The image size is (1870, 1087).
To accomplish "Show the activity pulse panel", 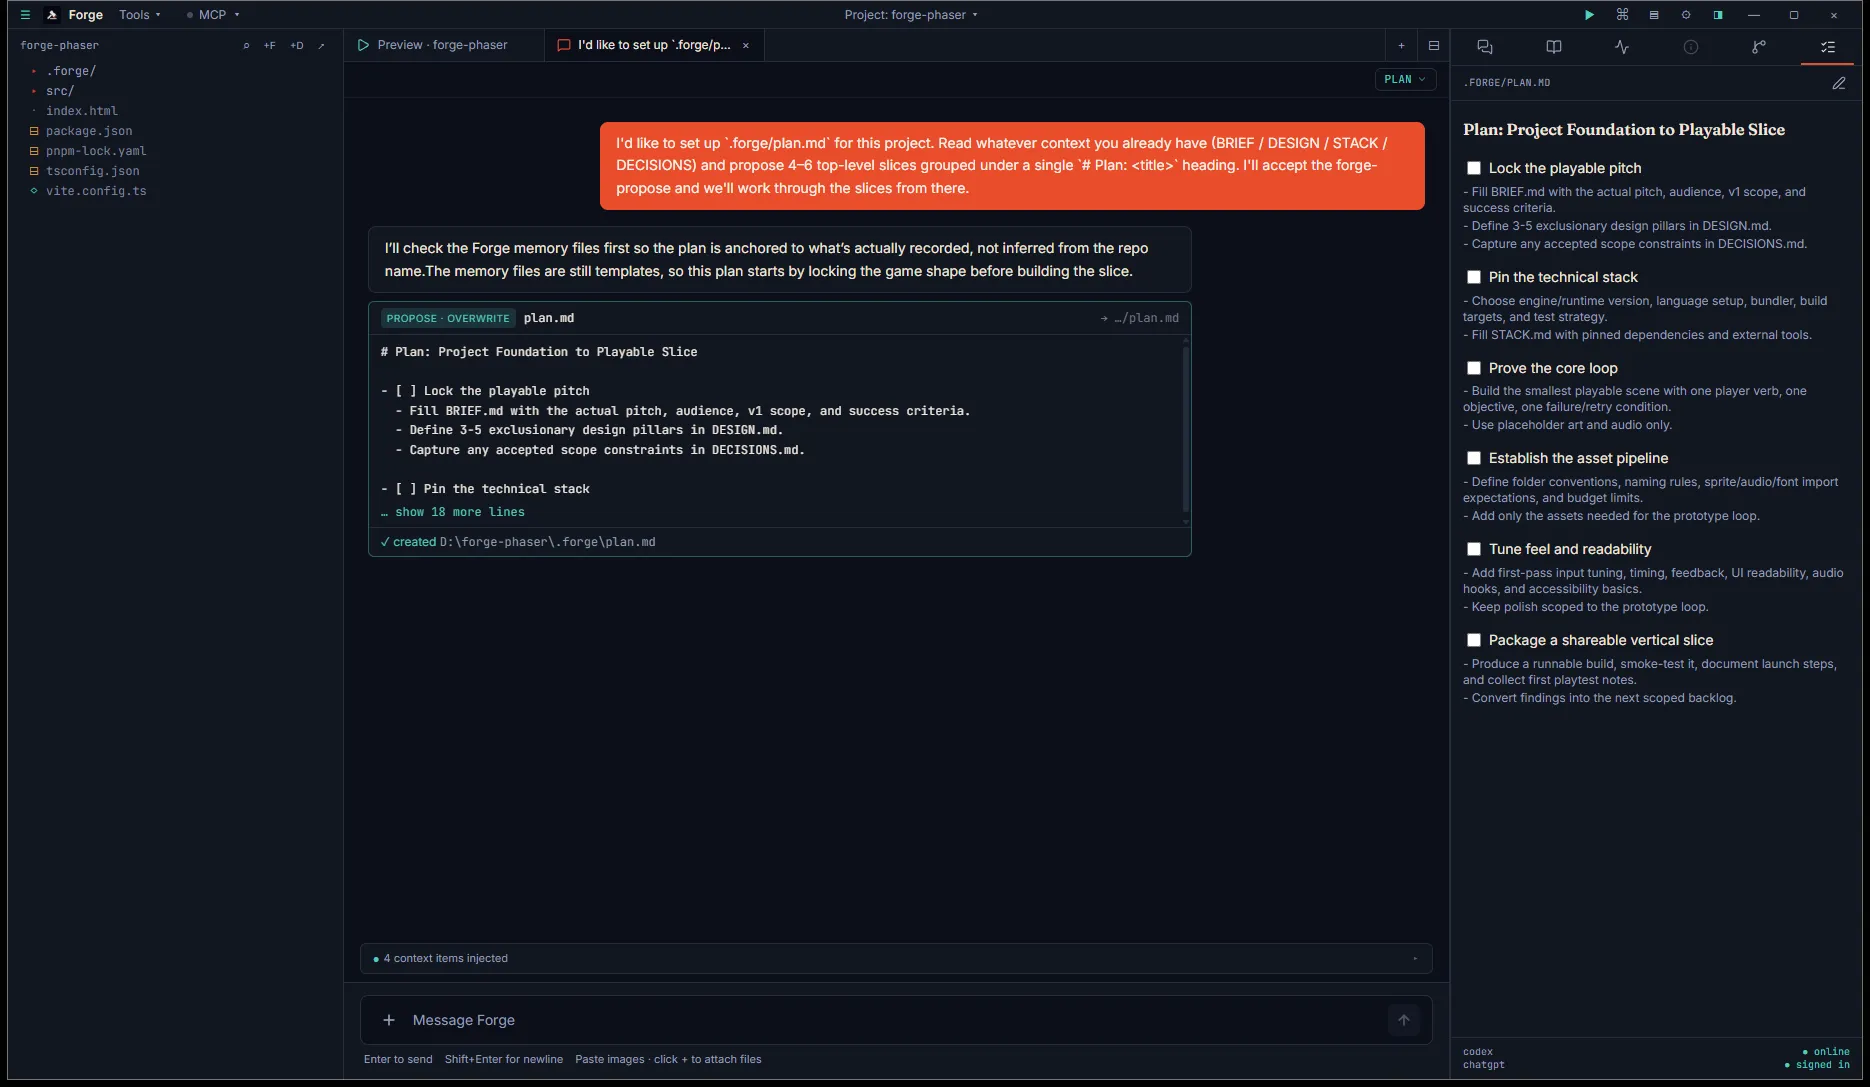I will click(x=1622, y=47).
